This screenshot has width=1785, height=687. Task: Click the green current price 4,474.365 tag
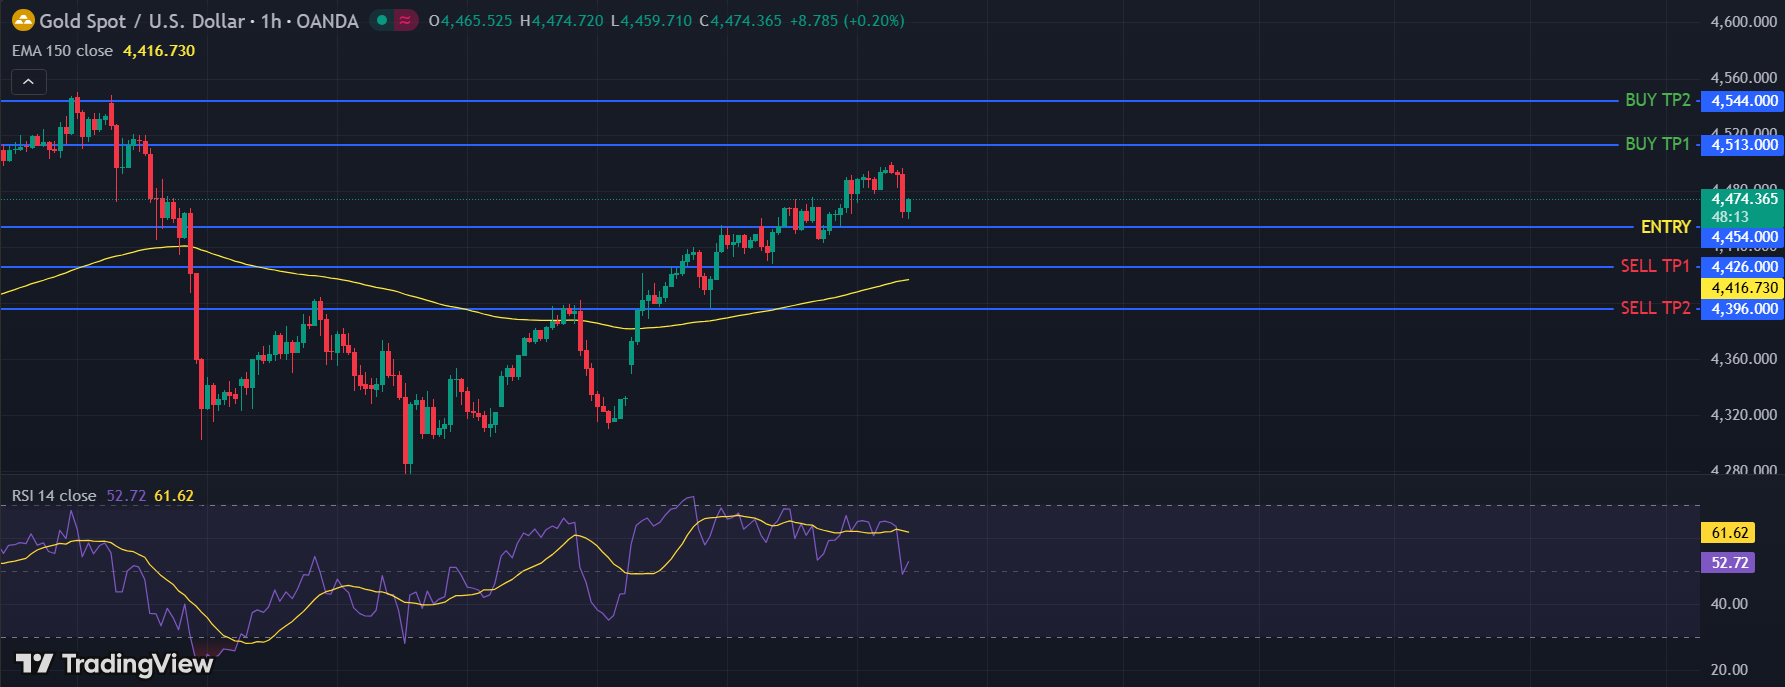point(1744,199)
